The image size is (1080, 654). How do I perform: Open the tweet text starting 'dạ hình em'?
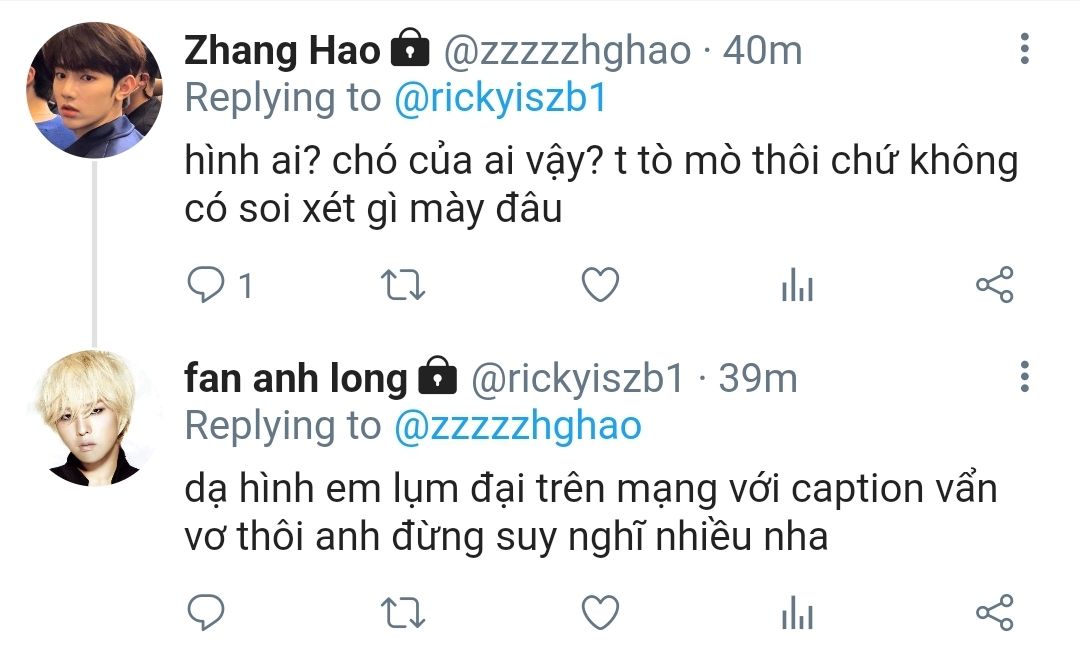(x=591, y=512)
